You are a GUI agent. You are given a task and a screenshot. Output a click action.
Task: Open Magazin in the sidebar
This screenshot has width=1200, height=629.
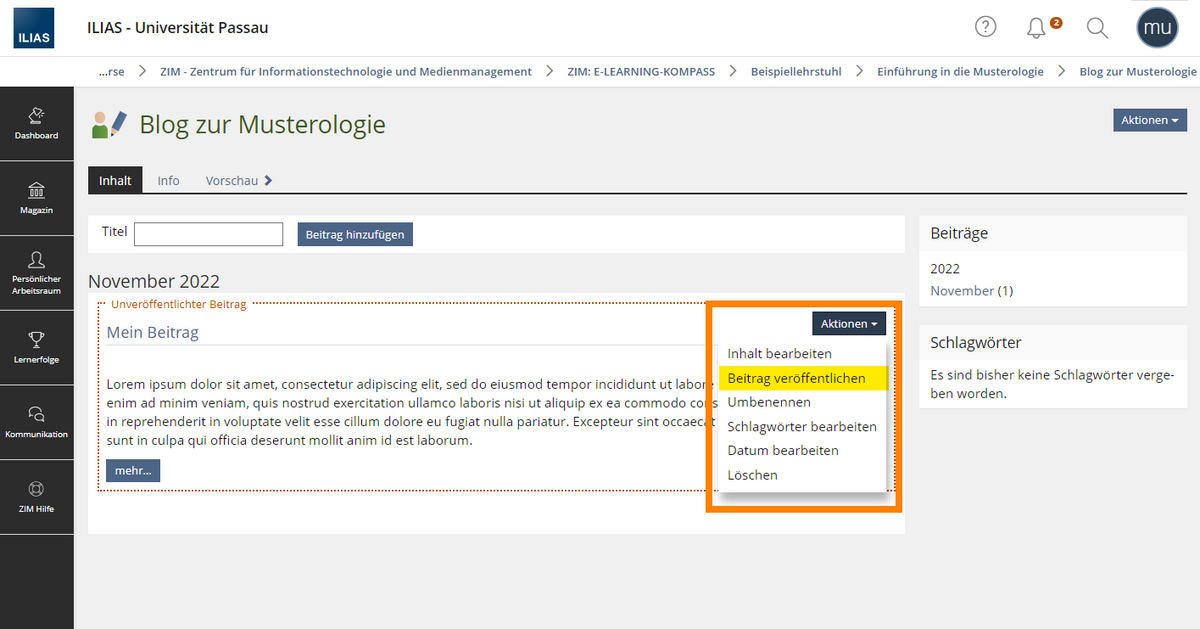pyautogui.click(x=36, y=198)
